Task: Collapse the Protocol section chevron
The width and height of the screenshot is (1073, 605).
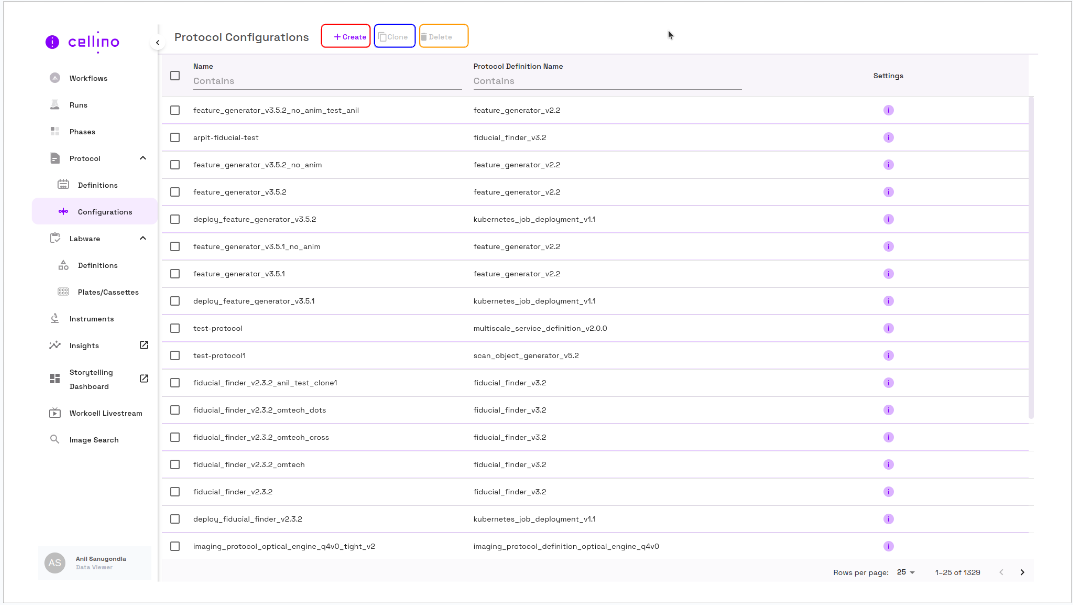Action: click(x=143, y=158)
